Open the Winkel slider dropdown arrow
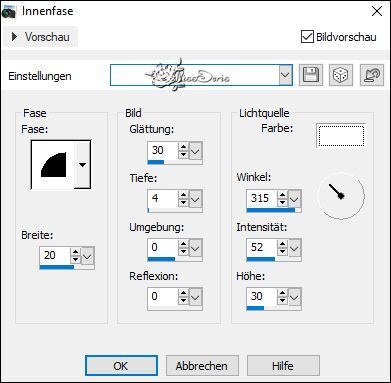Screen dimensions: 391x383 [x=294, y=199]
